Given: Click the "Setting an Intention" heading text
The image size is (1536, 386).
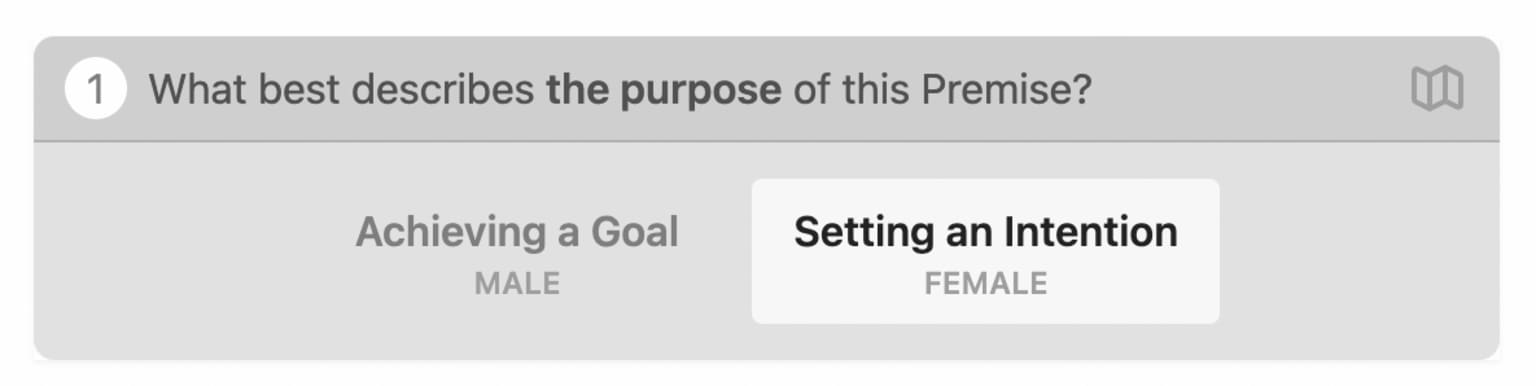Looking at the screenshot, I should [985, 232].
